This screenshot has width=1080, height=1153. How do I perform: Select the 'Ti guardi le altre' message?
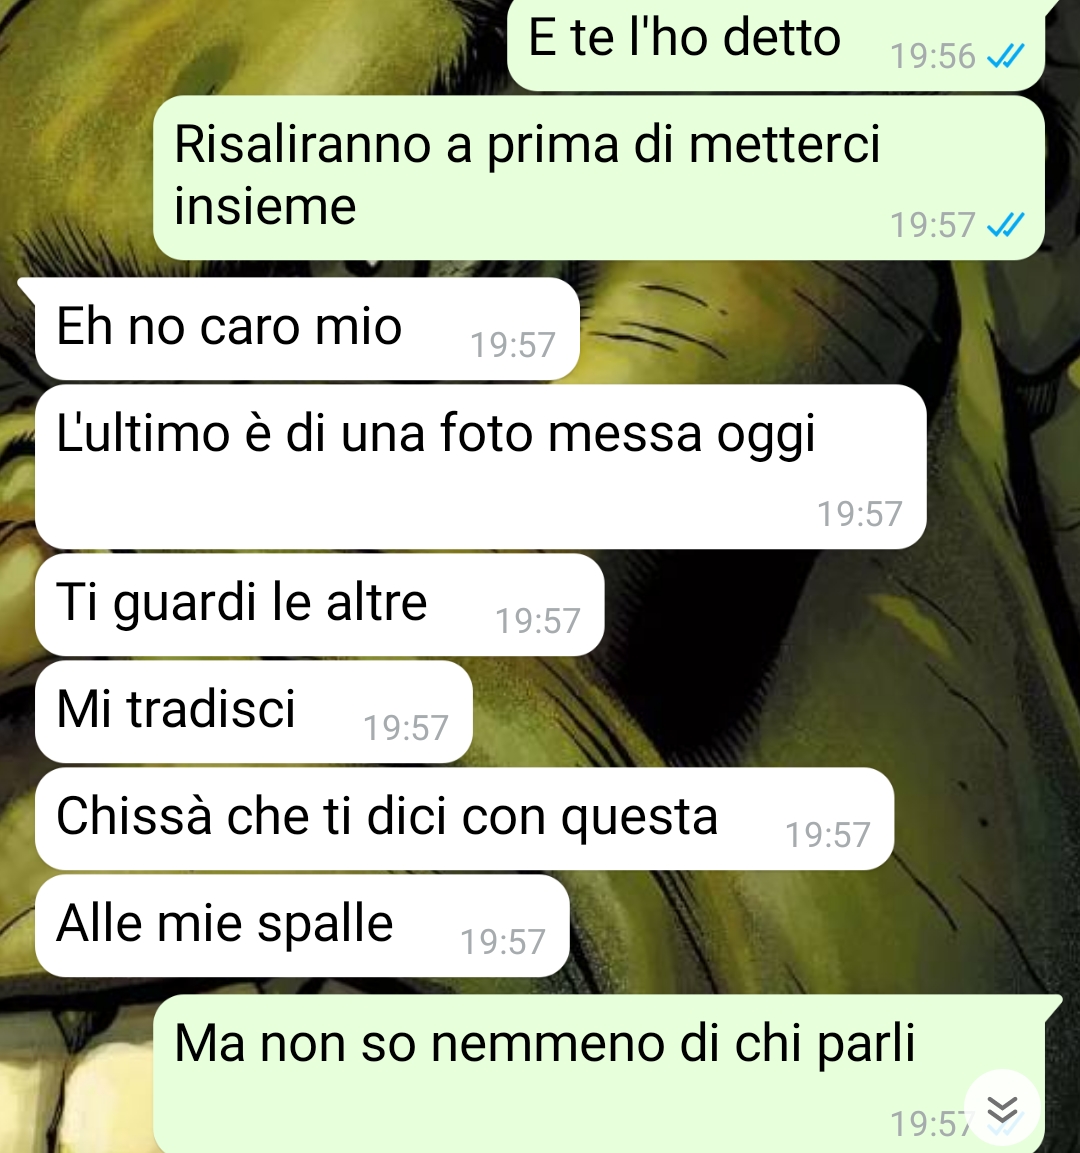319,604
